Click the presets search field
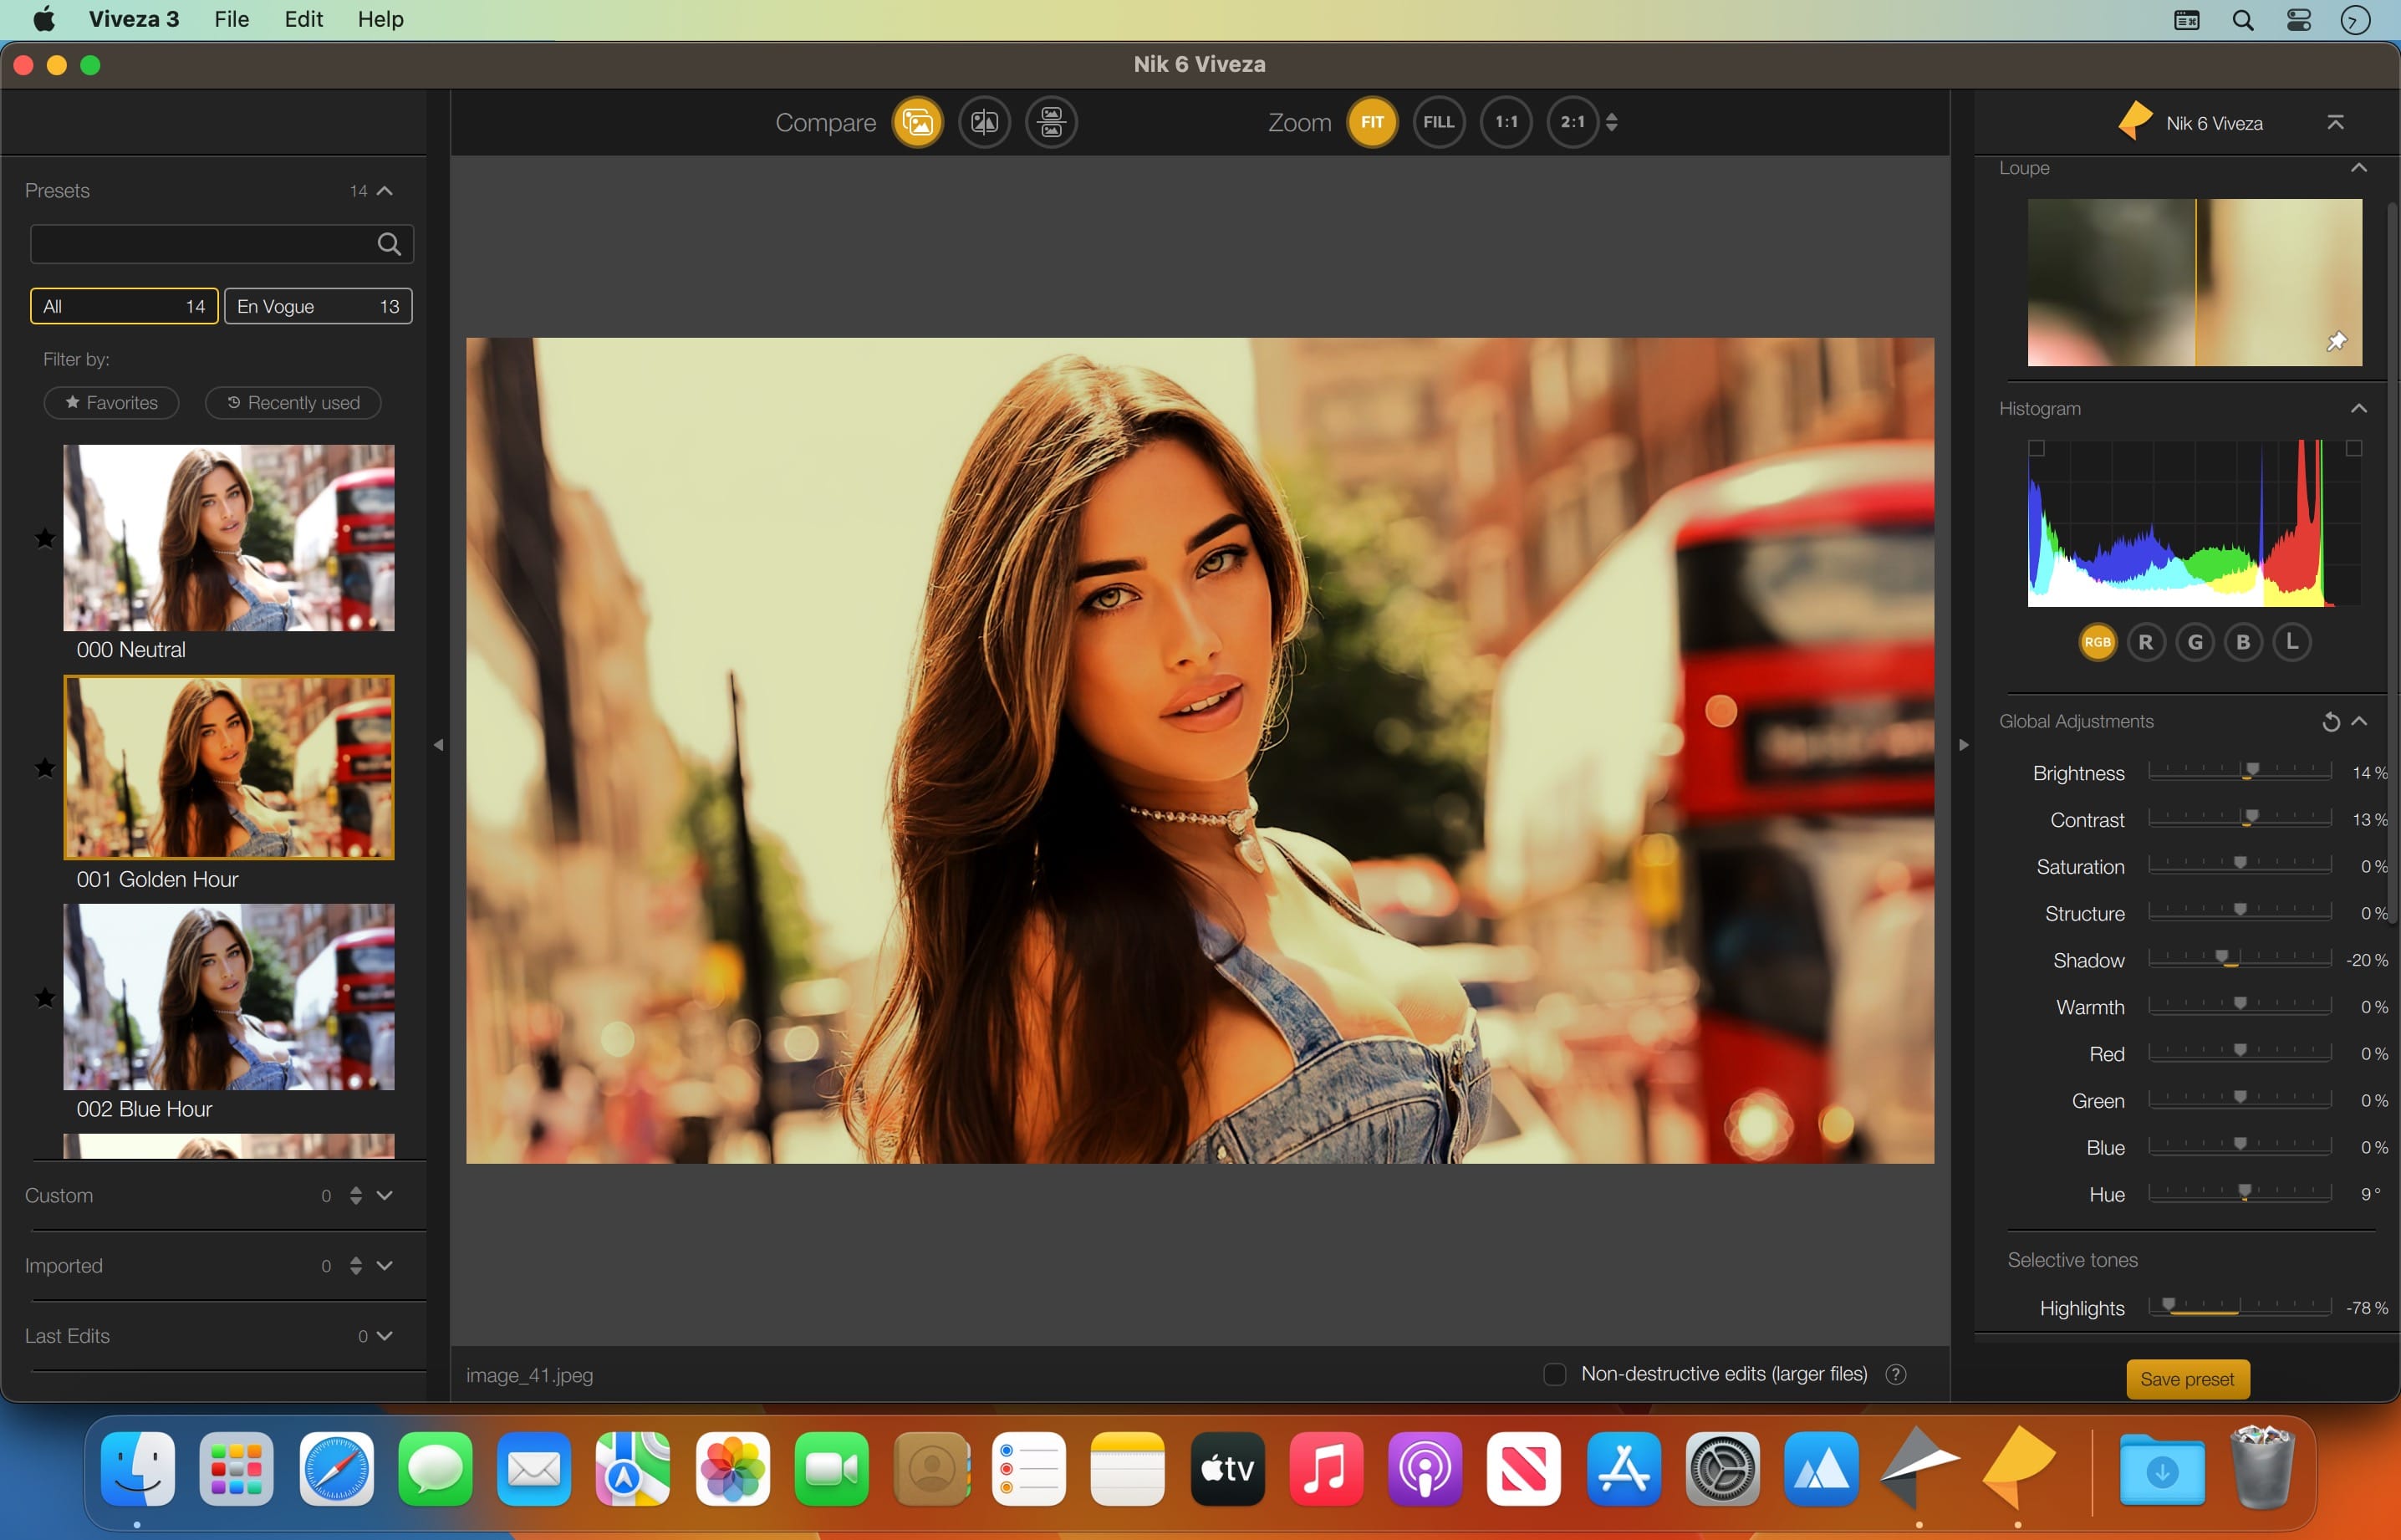 pos(222,244)
